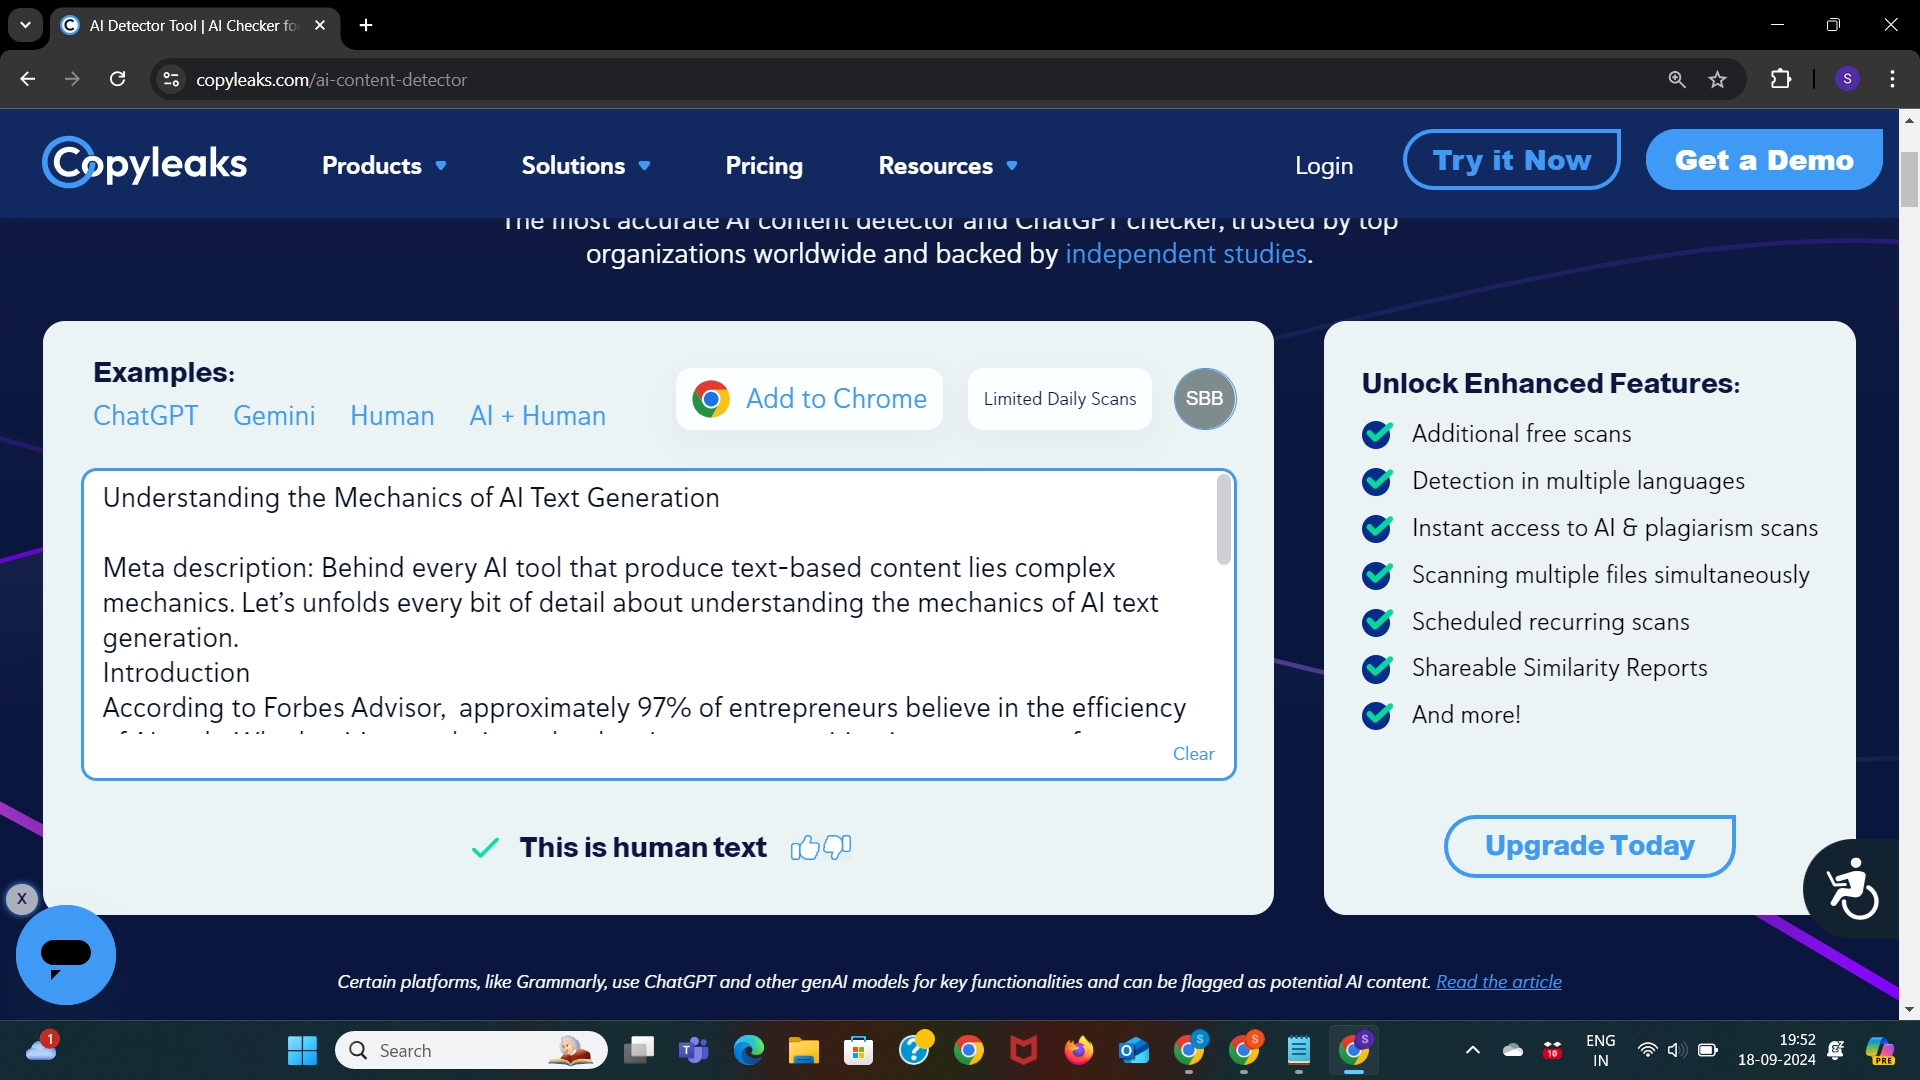The height and width of the screenshot is (1080, 1920).
Task: Bookmark this page with the star icon
Action: click(x=1718, y=79)
